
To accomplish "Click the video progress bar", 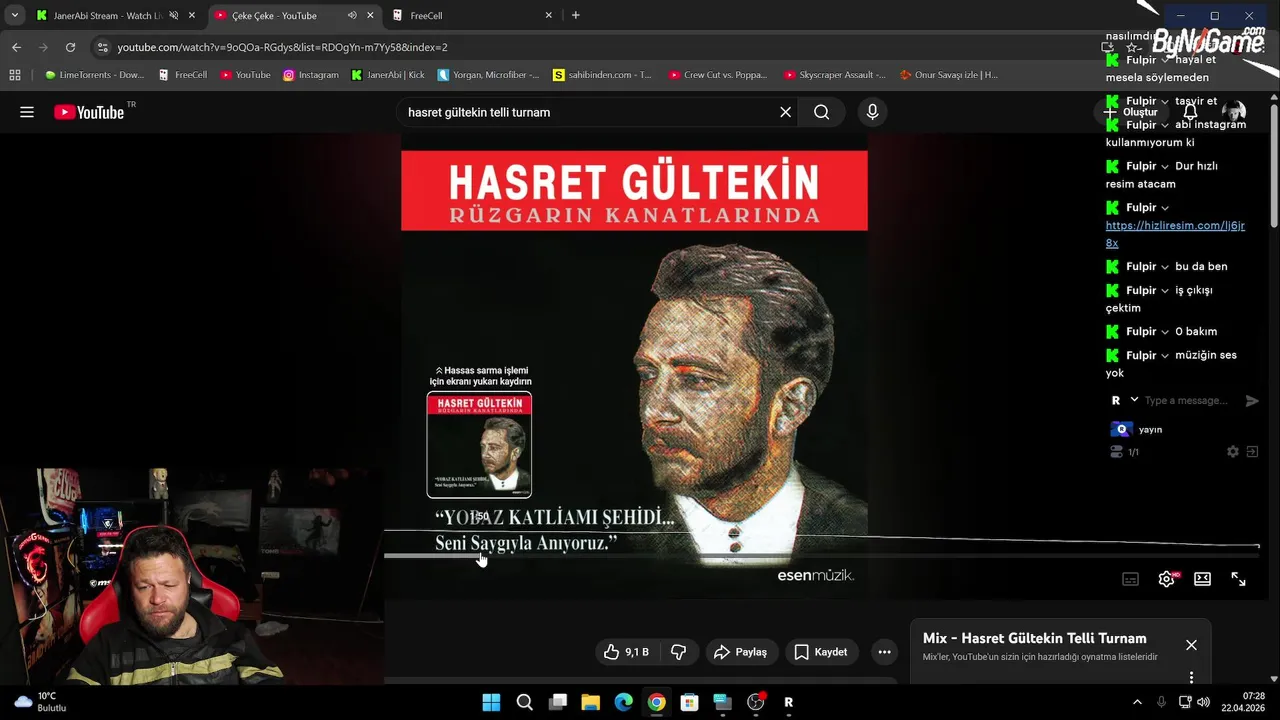I will 821,556.
